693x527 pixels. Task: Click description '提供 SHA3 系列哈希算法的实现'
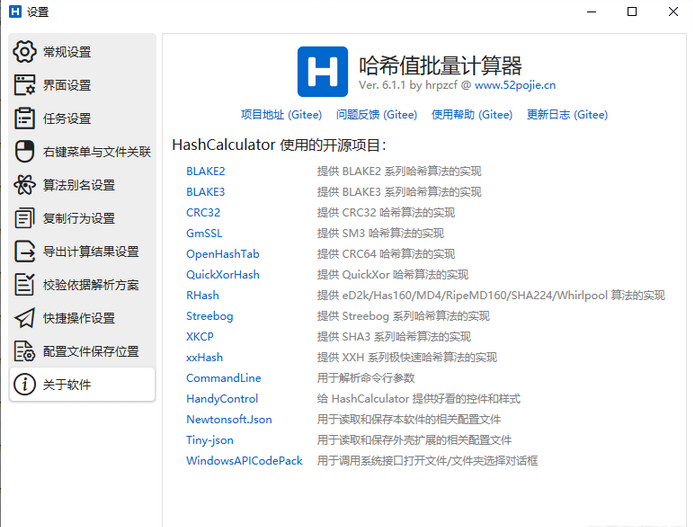tap(394, 336)
